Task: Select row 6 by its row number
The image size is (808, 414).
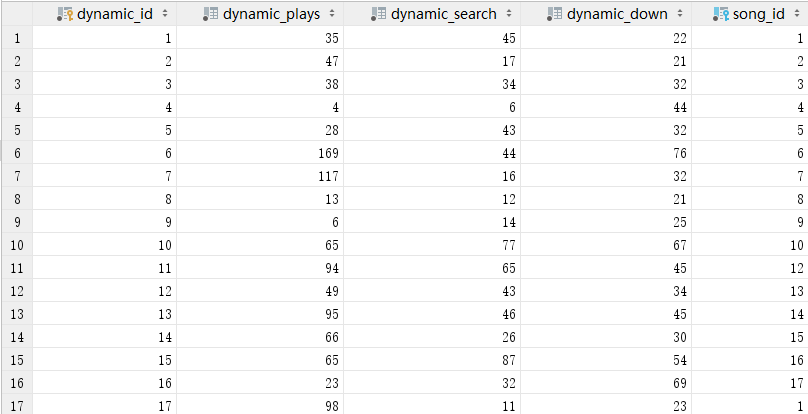Action: pyautogui.click(x=16, y=154)
